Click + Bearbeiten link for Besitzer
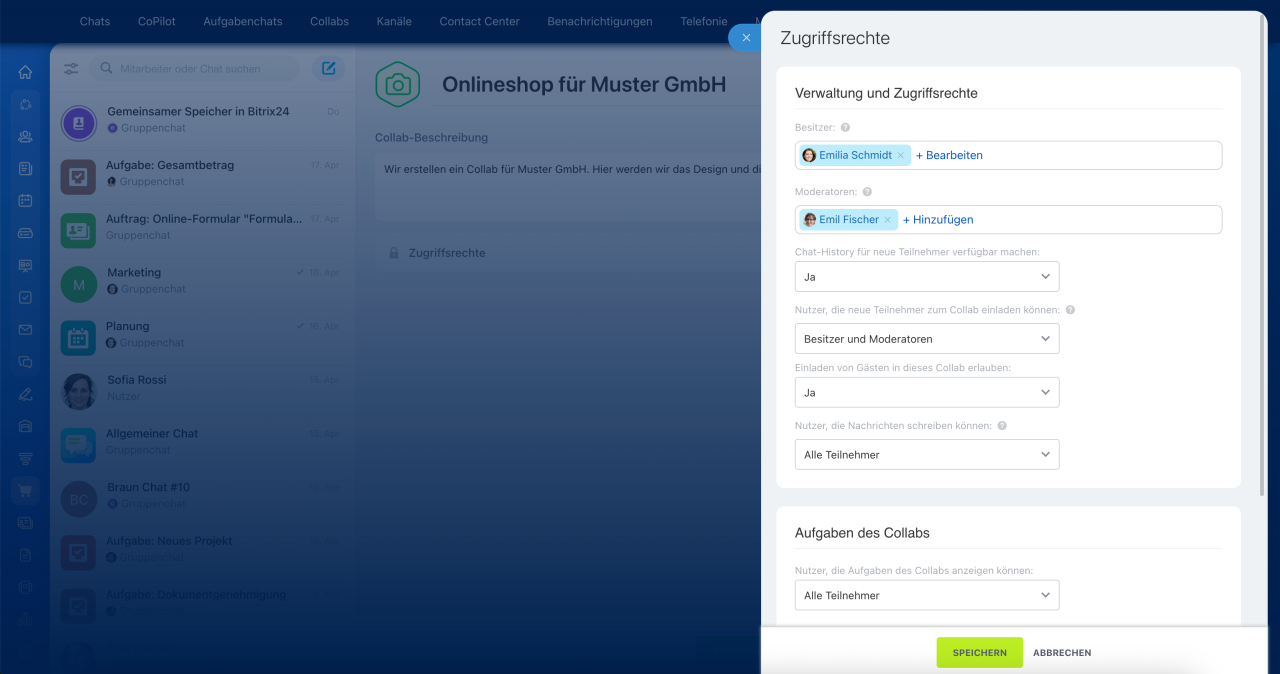1280x674 pixels. 949,155
